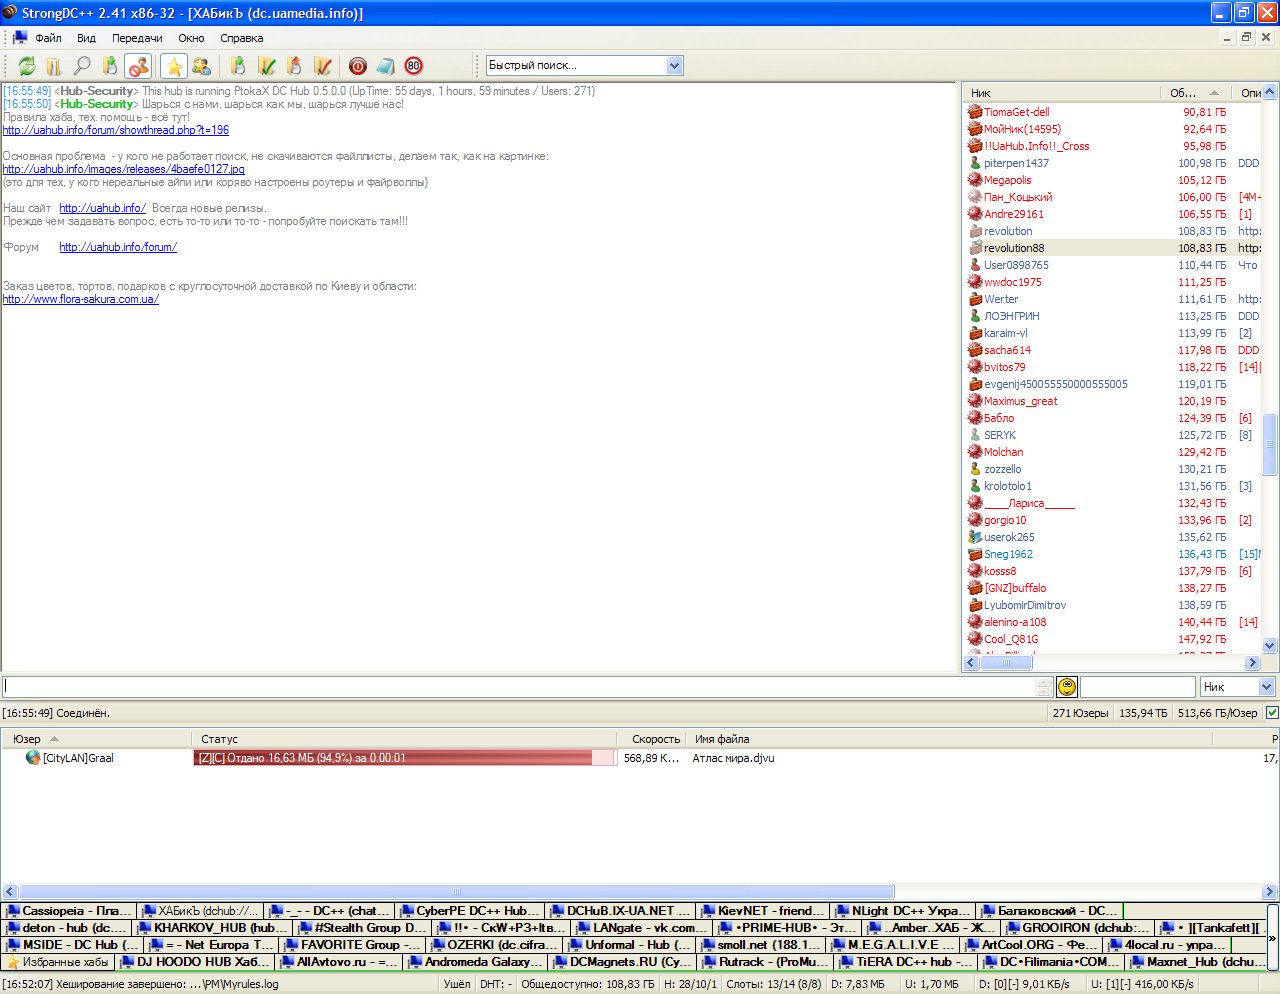This screenshot has height=994, width=1280.
Task: Open Favorite Hubs with the star icon
Action: coord(174,66)
